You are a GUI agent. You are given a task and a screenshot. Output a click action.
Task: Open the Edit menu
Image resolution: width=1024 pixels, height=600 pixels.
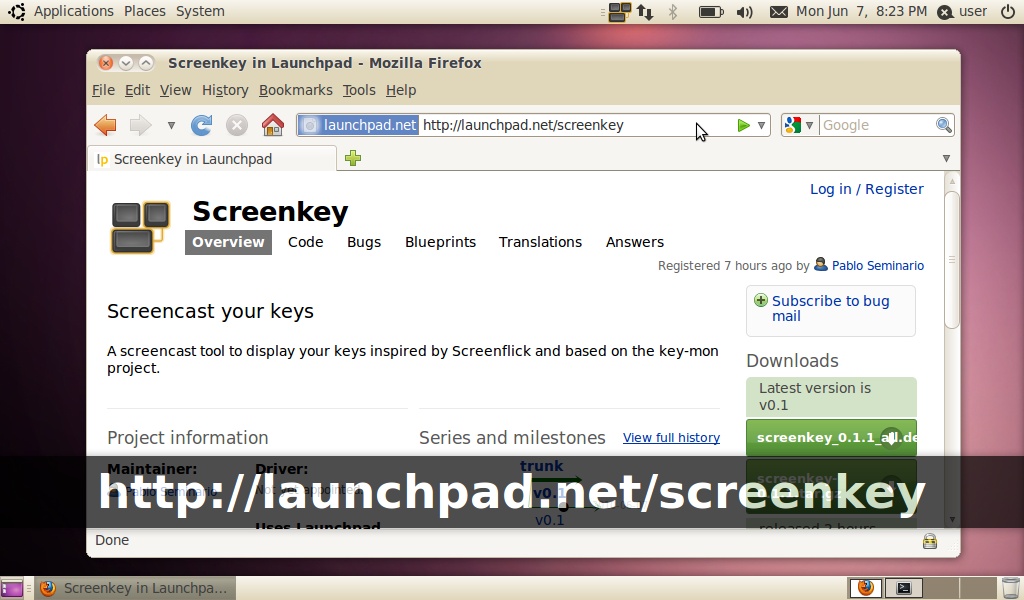click(x=137, y=90)
